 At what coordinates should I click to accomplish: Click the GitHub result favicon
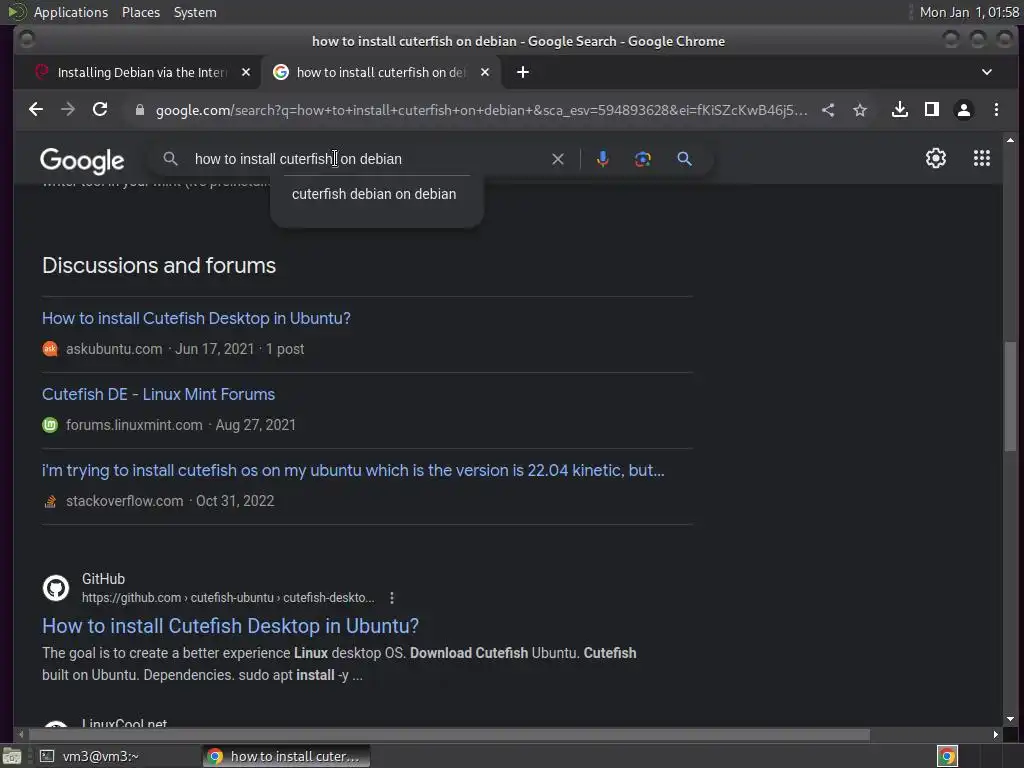(x=56, y=588)
